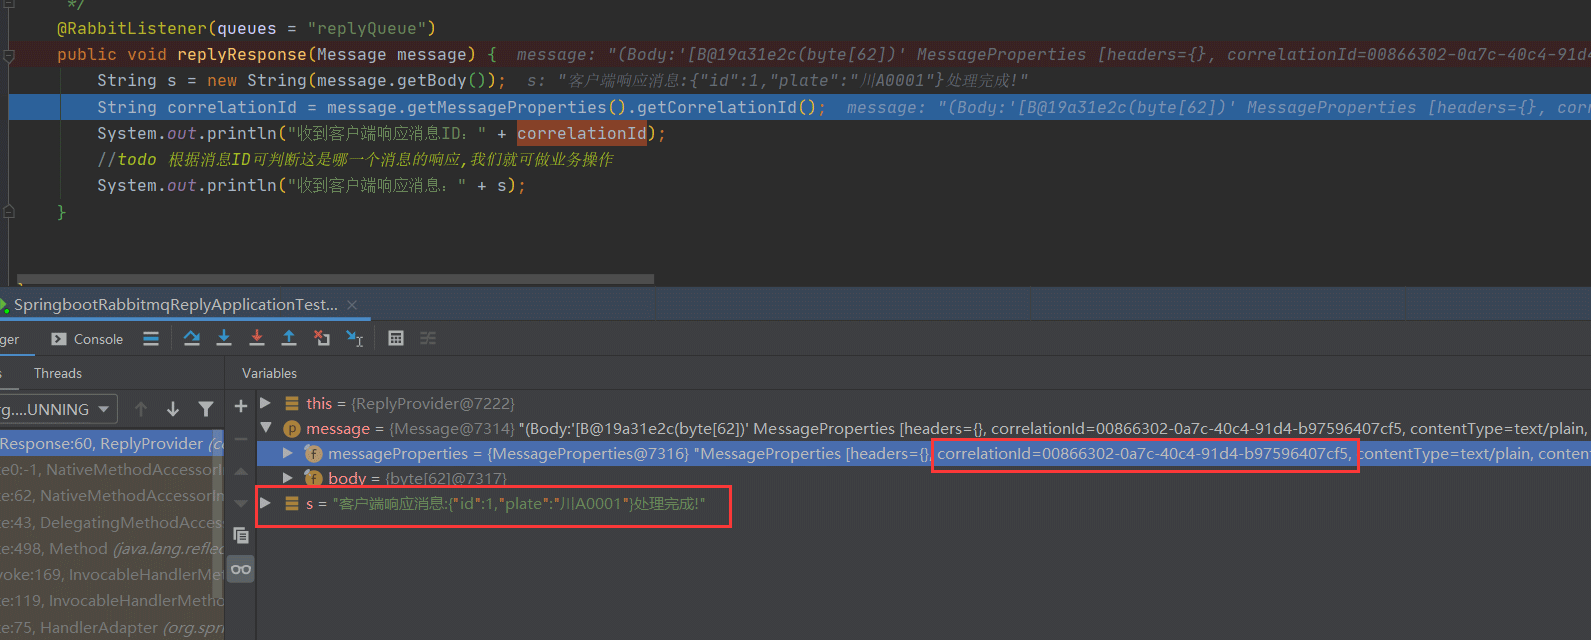Viewport: 1591px width, 640px height.
Task: Select the :43, DelegatingMethodAccessorImpl frame
Action: (112, 522)
